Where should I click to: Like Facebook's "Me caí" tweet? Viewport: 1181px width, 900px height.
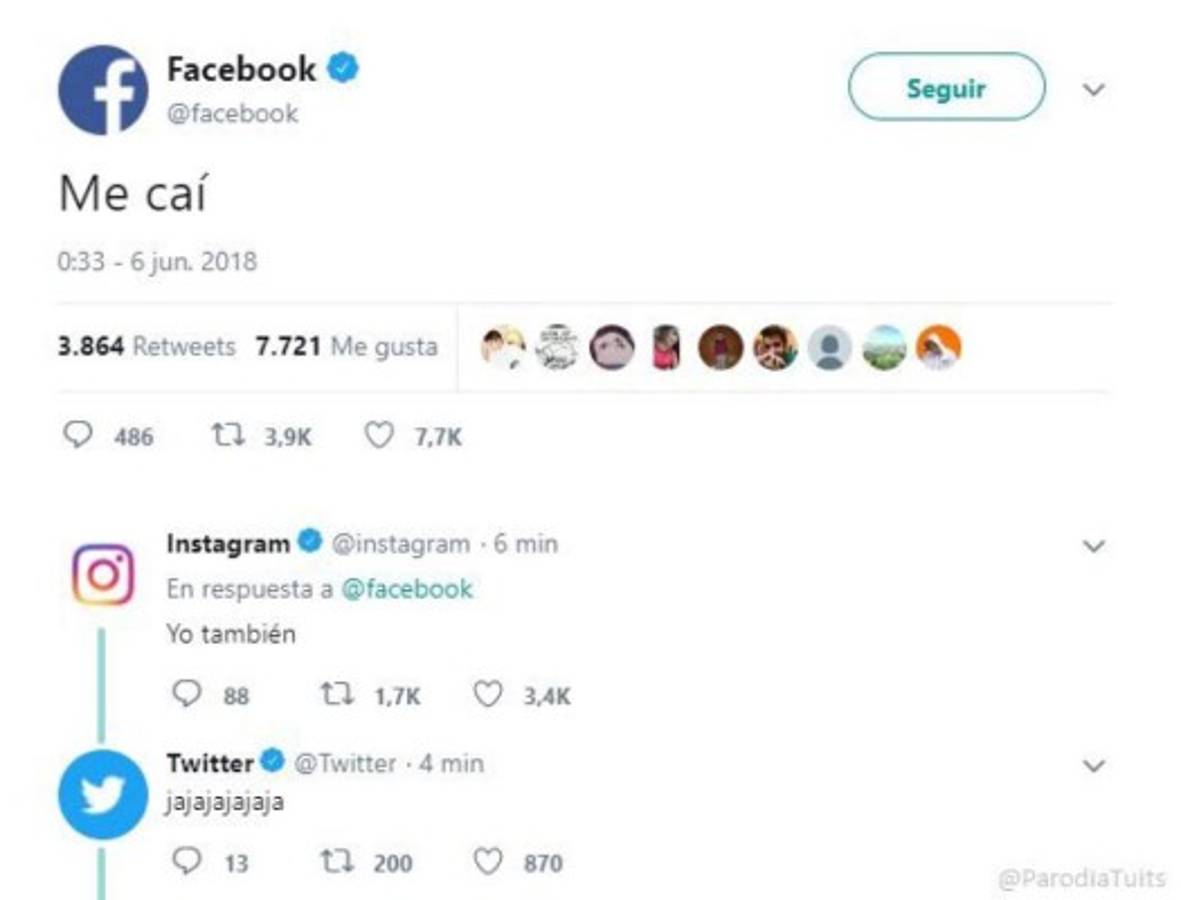click(x=378, y=436)
